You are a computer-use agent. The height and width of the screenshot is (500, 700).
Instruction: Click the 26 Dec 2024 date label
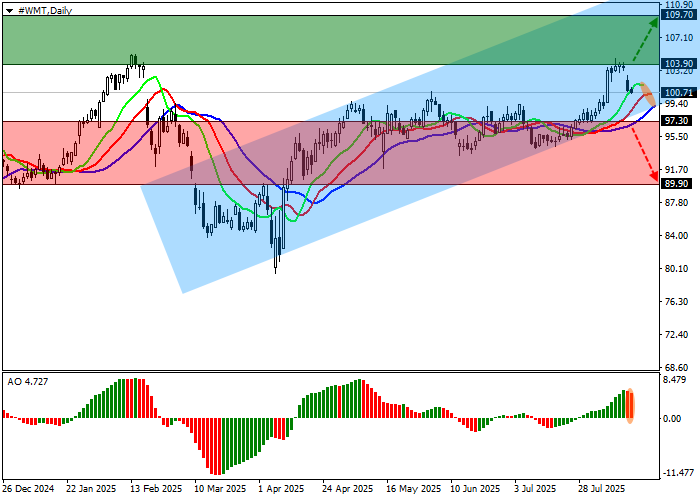click(28, 489)
